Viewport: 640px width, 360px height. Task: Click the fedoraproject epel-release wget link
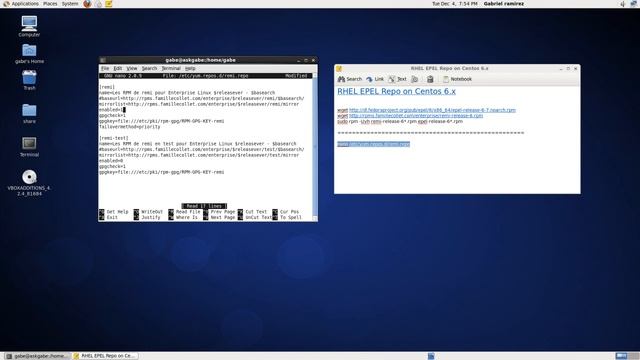pyautogui.click(x=432, y=110)
